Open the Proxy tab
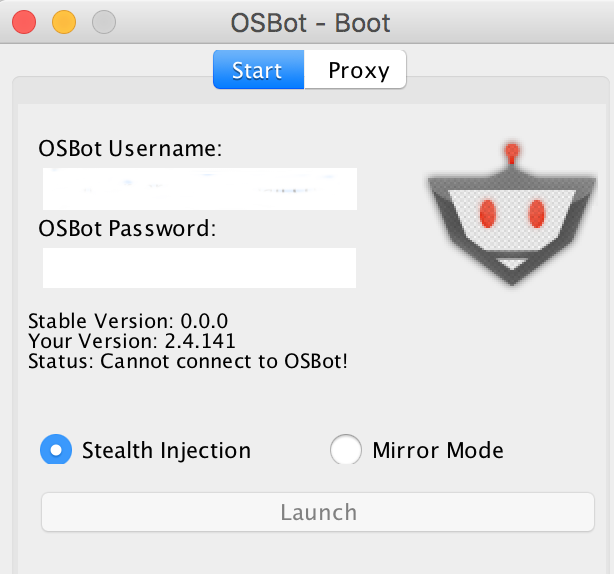The height and width of the screenshot is (574, 614). click(x=355, y=70)
